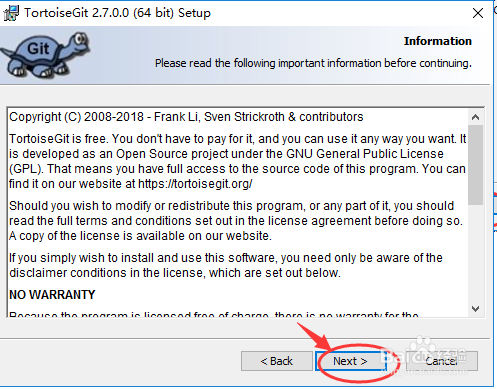The image size is (497, 389).
Task: Cancel the TortoiseGit installation
Action: (x=442, y=361)
